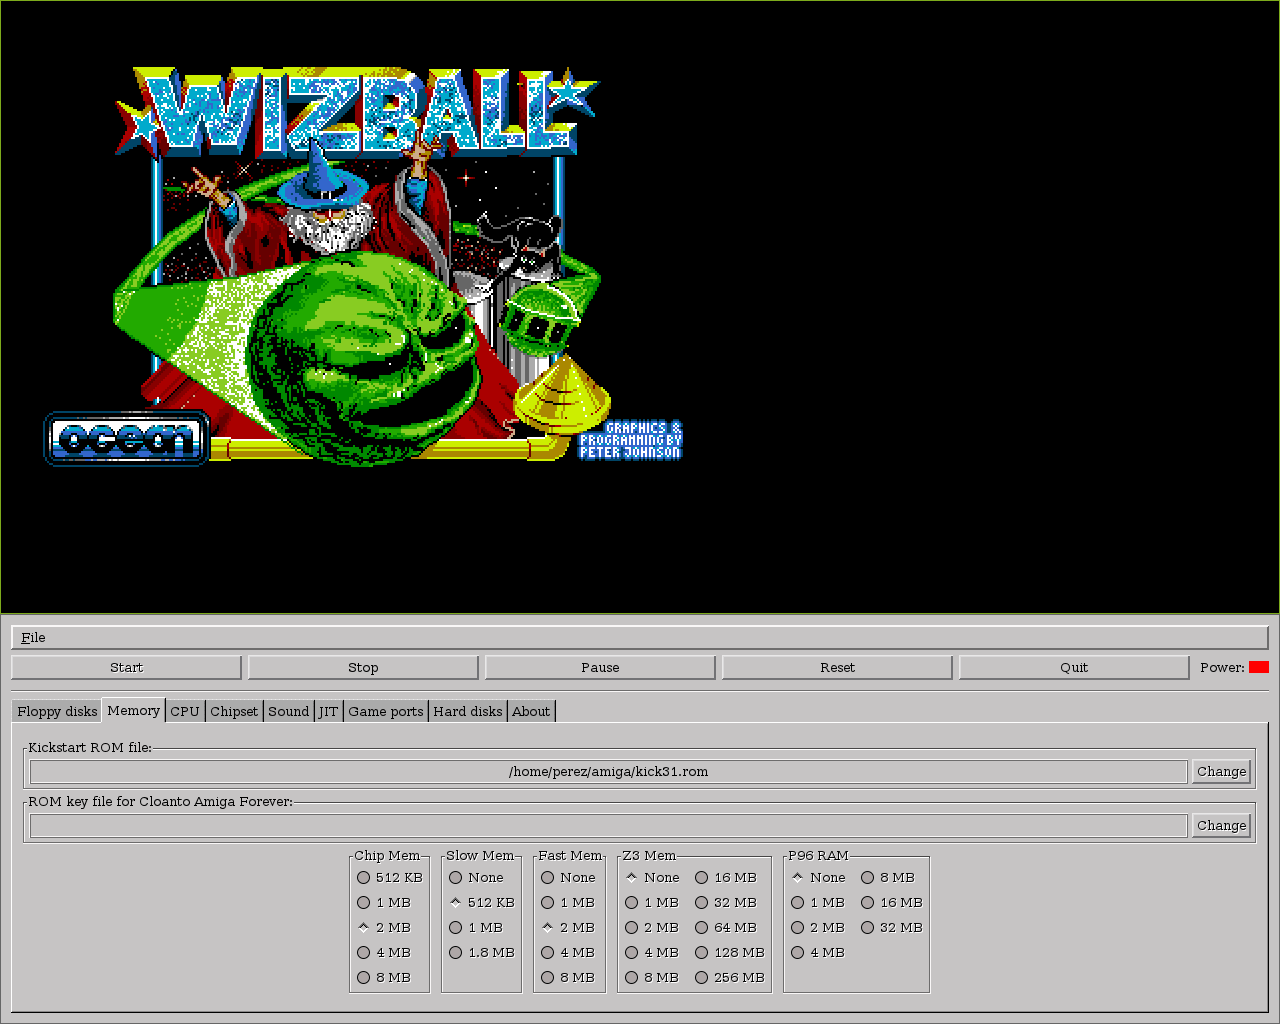Select 32 MB Z3 Mem option
The width and height of the screenshot is (1280, 1024).
click(726, 903)
